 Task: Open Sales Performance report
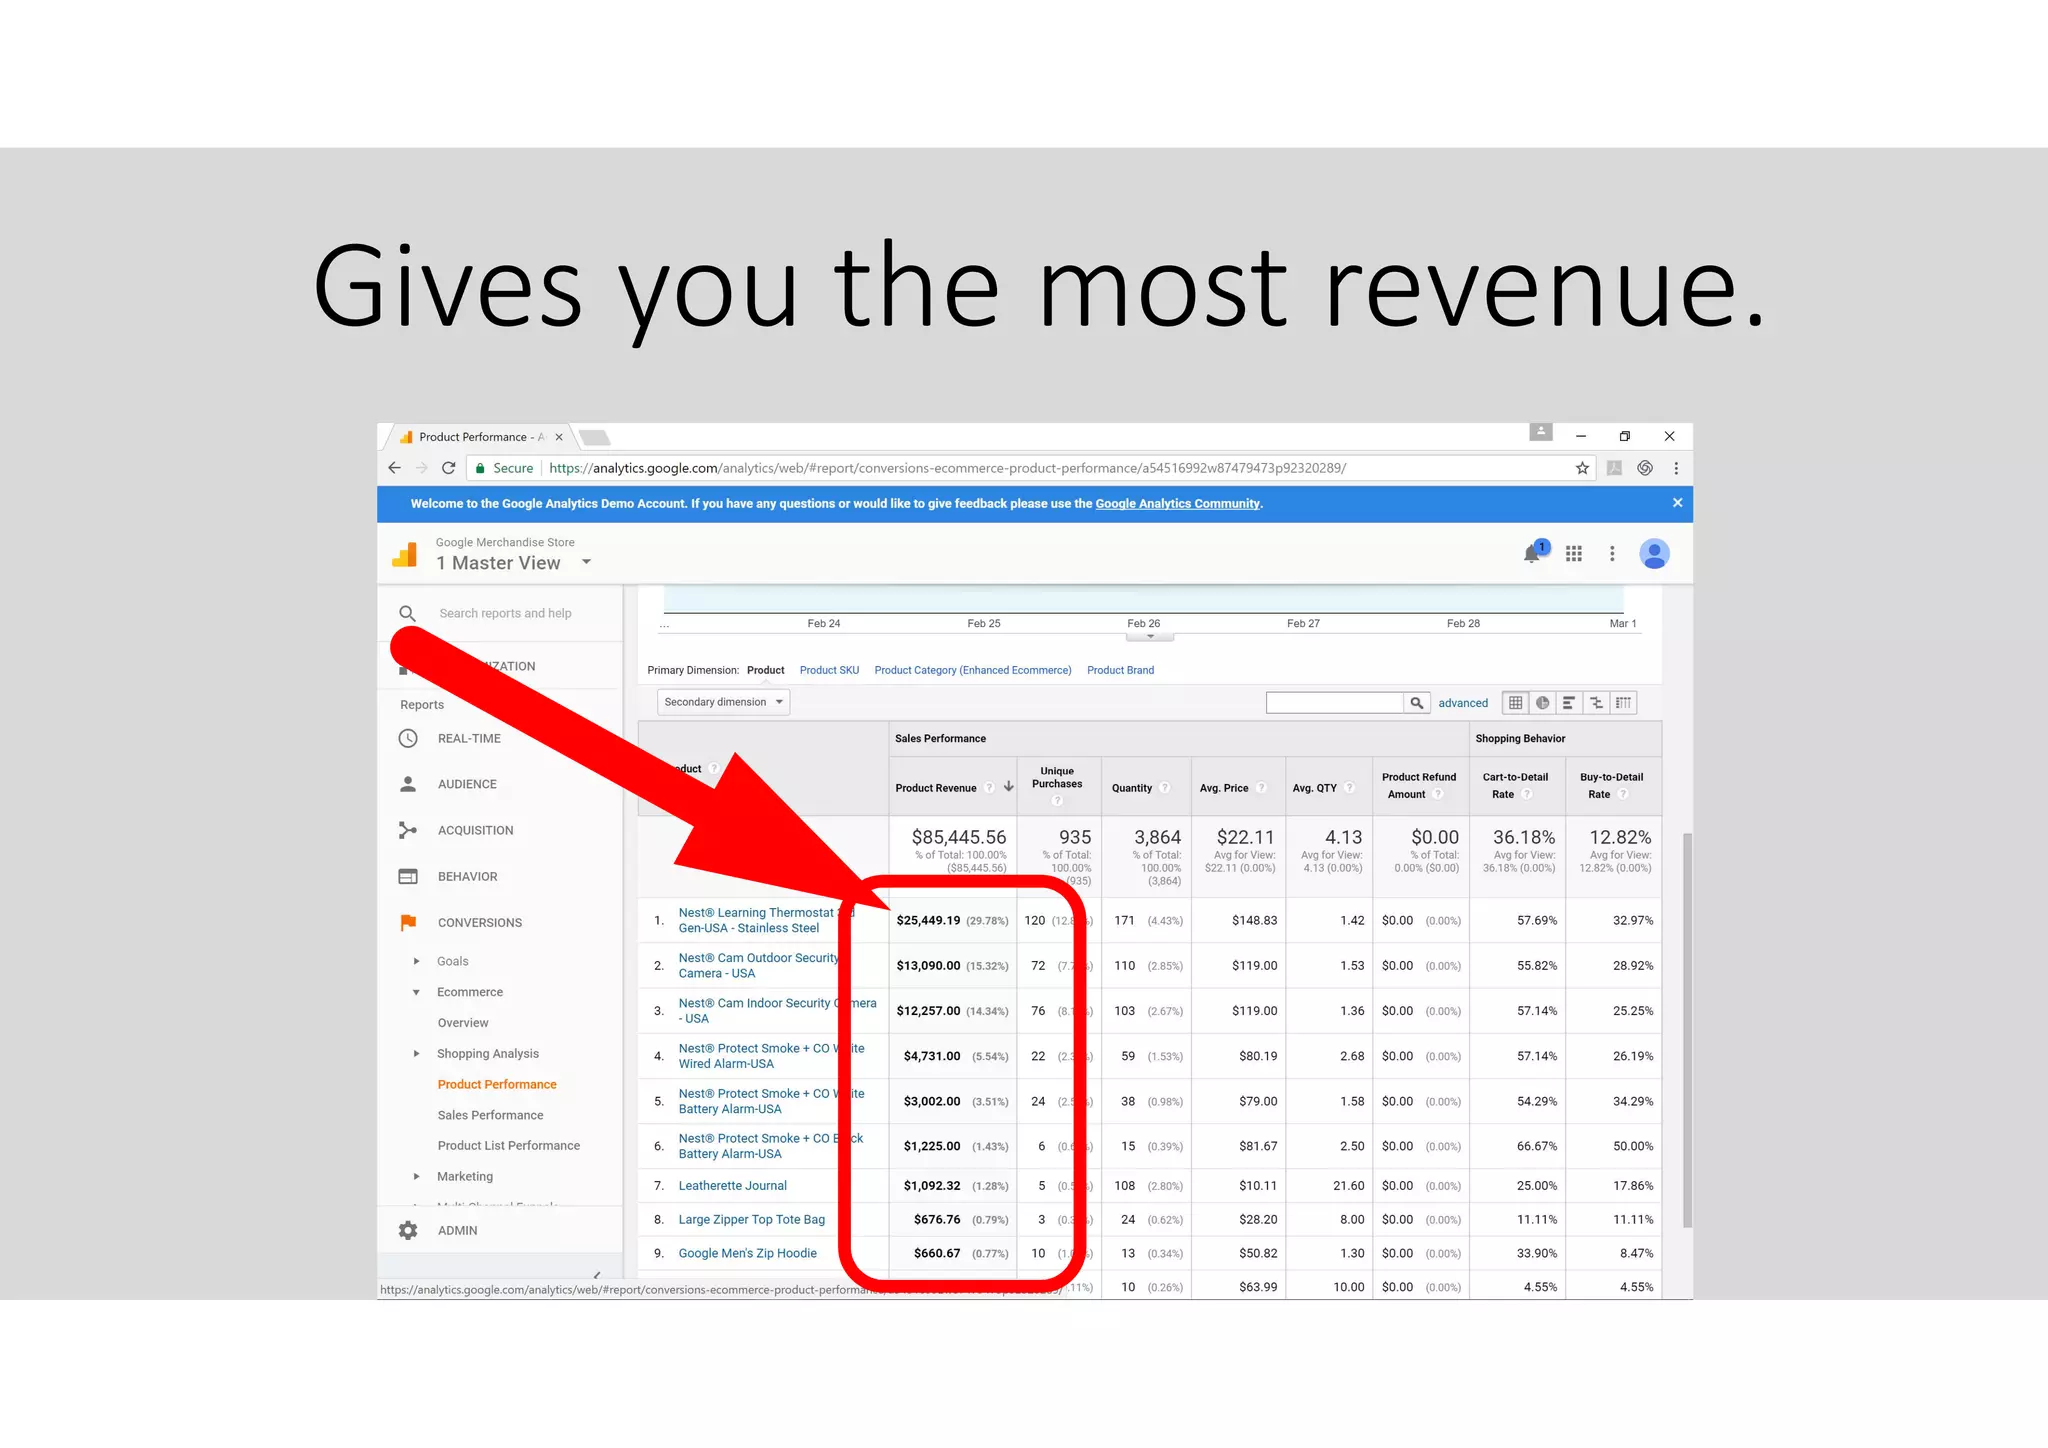pos(490,1115)
